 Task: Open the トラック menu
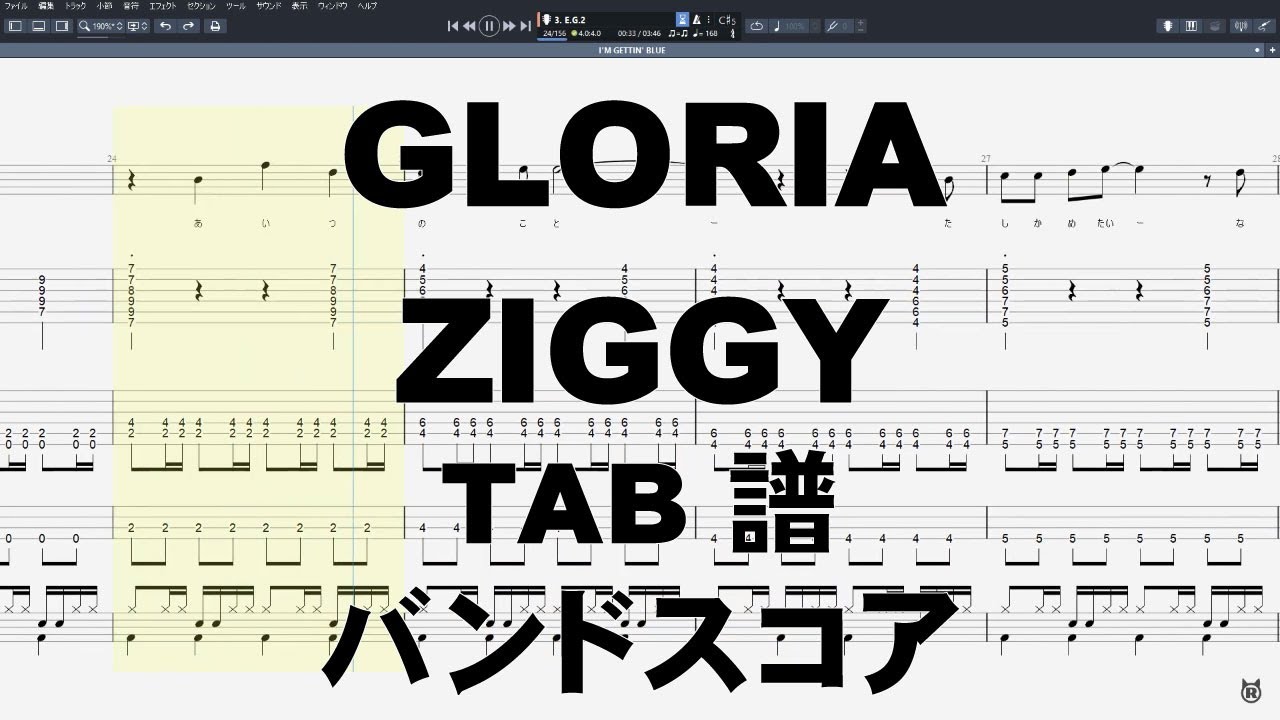[x=75, y=6]
